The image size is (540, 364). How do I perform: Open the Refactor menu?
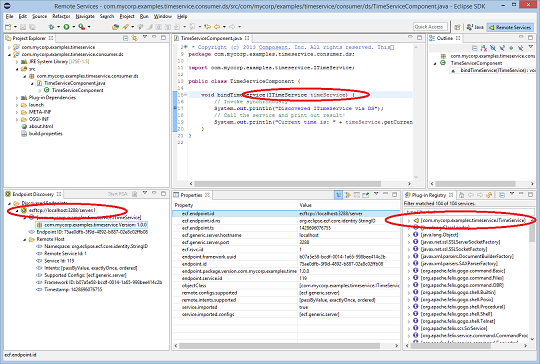click(61, 16)
